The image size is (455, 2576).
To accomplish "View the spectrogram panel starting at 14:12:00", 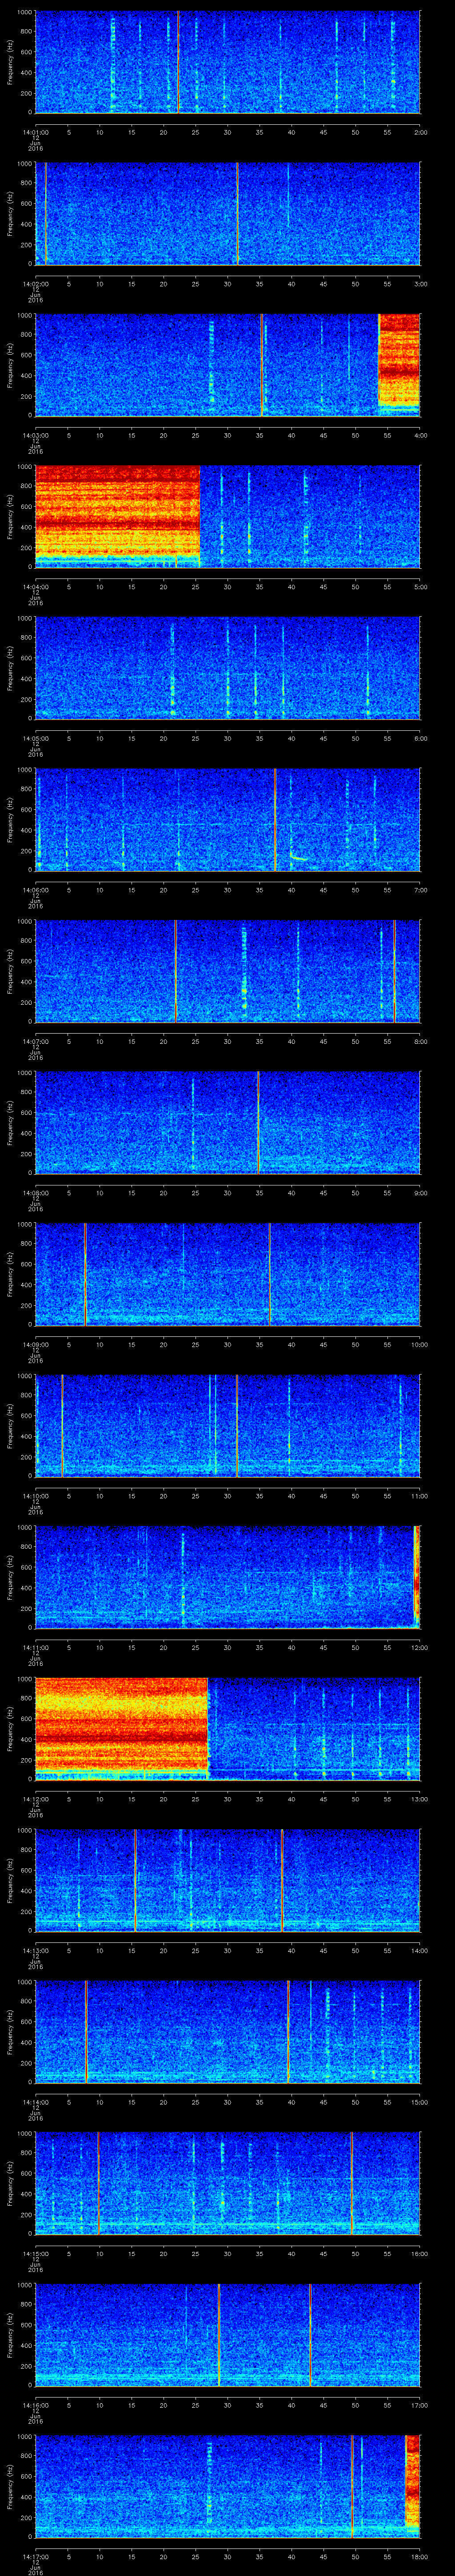I will pos(227,1728).
